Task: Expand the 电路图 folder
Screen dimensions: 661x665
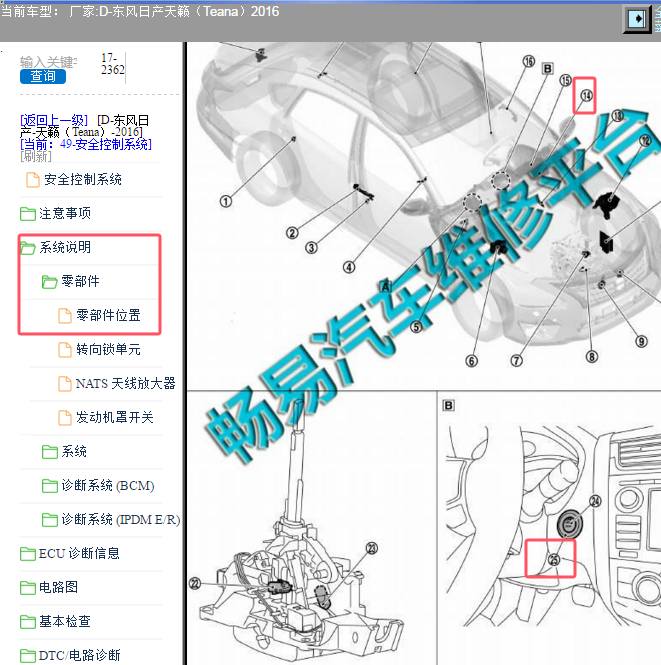Action: point(59,587)
